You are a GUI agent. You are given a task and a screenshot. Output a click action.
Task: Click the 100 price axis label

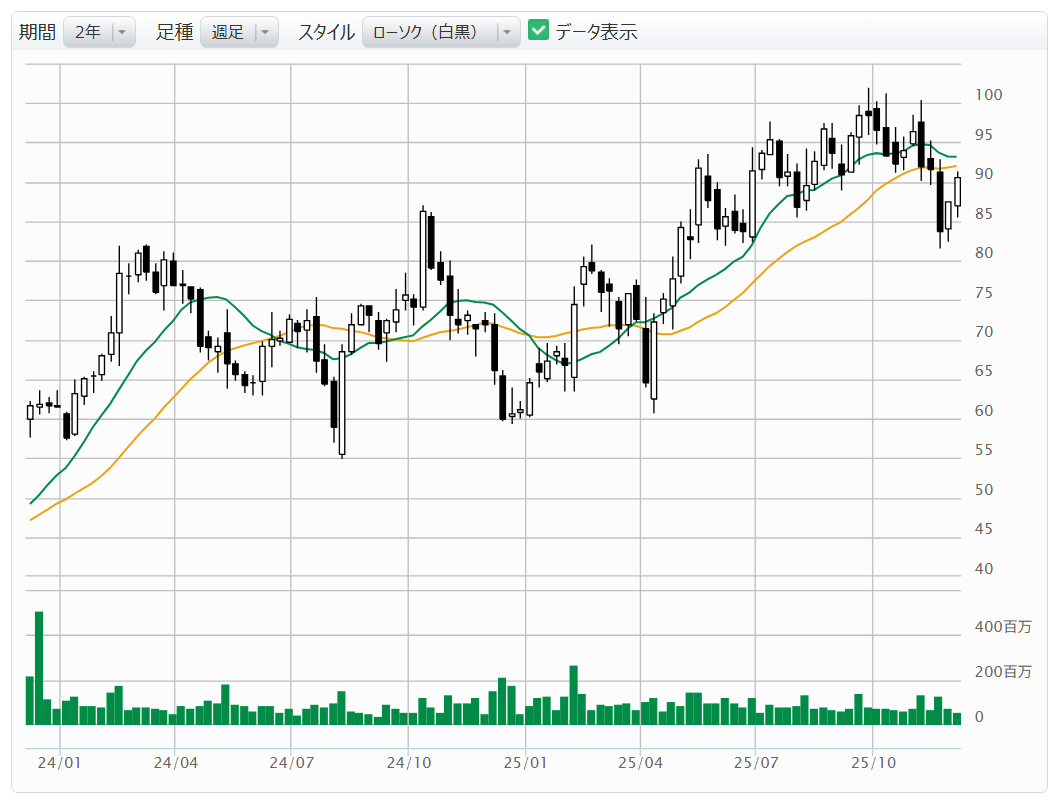click(x=989, y=95)
